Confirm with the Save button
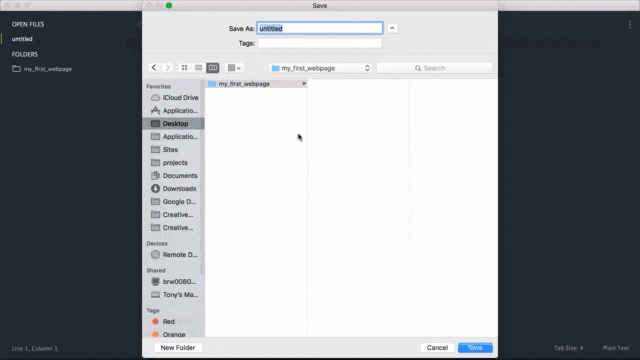Image resolution: width=640 pixels, height=360 pixels. tap(475, 348)
